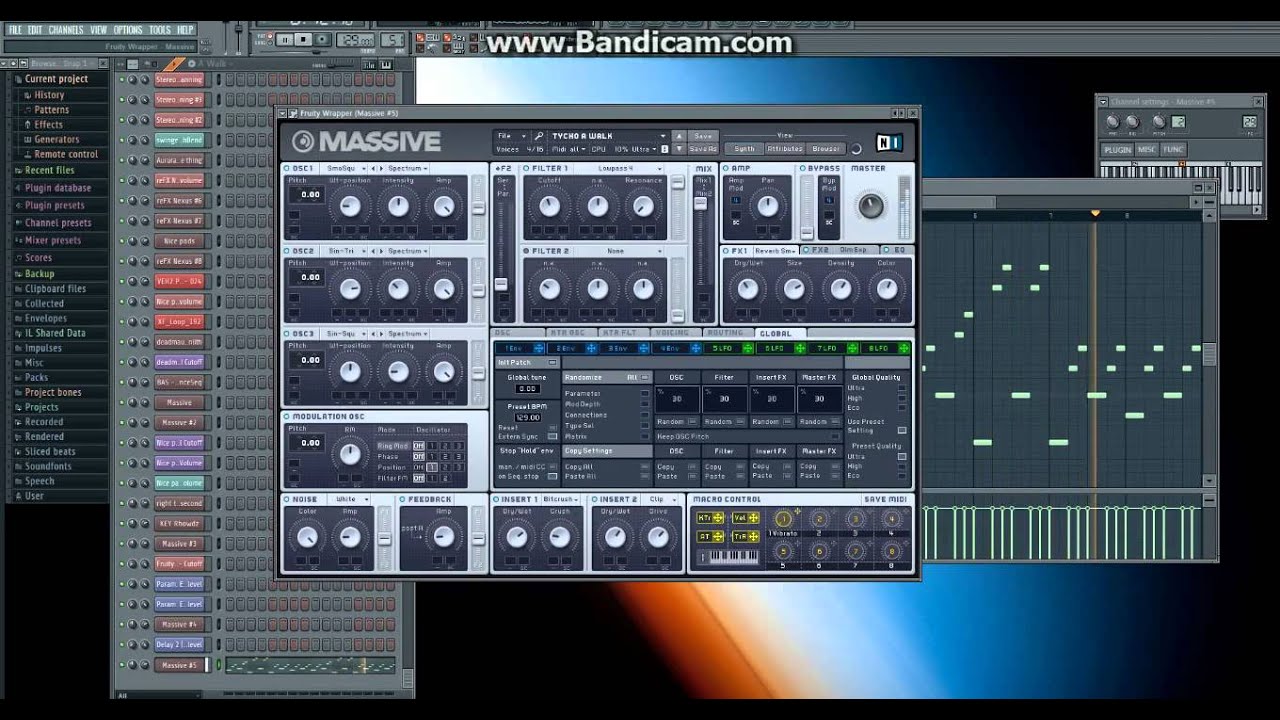Open Filter 2 type dropdown None
The image size is (1280, 720).
tap(618, 251)
